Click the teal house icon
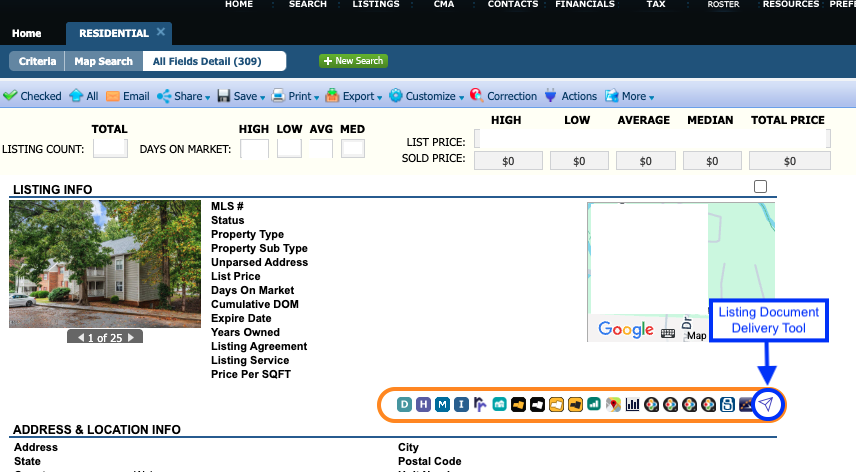 [499, 404]
